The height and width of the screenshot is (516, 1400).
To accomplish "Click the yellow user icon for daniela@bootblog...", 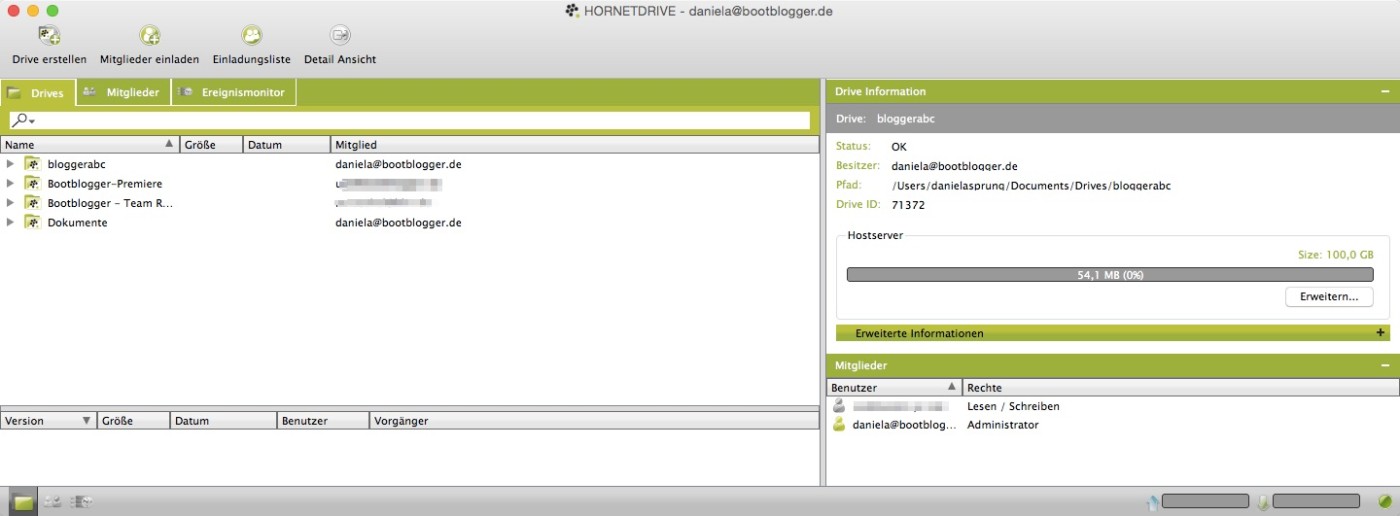I will [839, 425].
